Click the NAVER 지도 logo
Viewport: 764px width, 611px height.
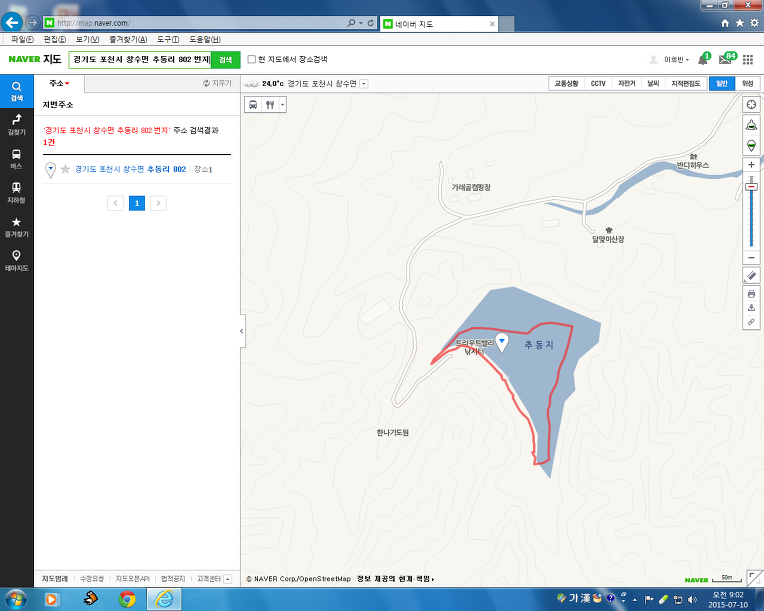pos(35,59)
